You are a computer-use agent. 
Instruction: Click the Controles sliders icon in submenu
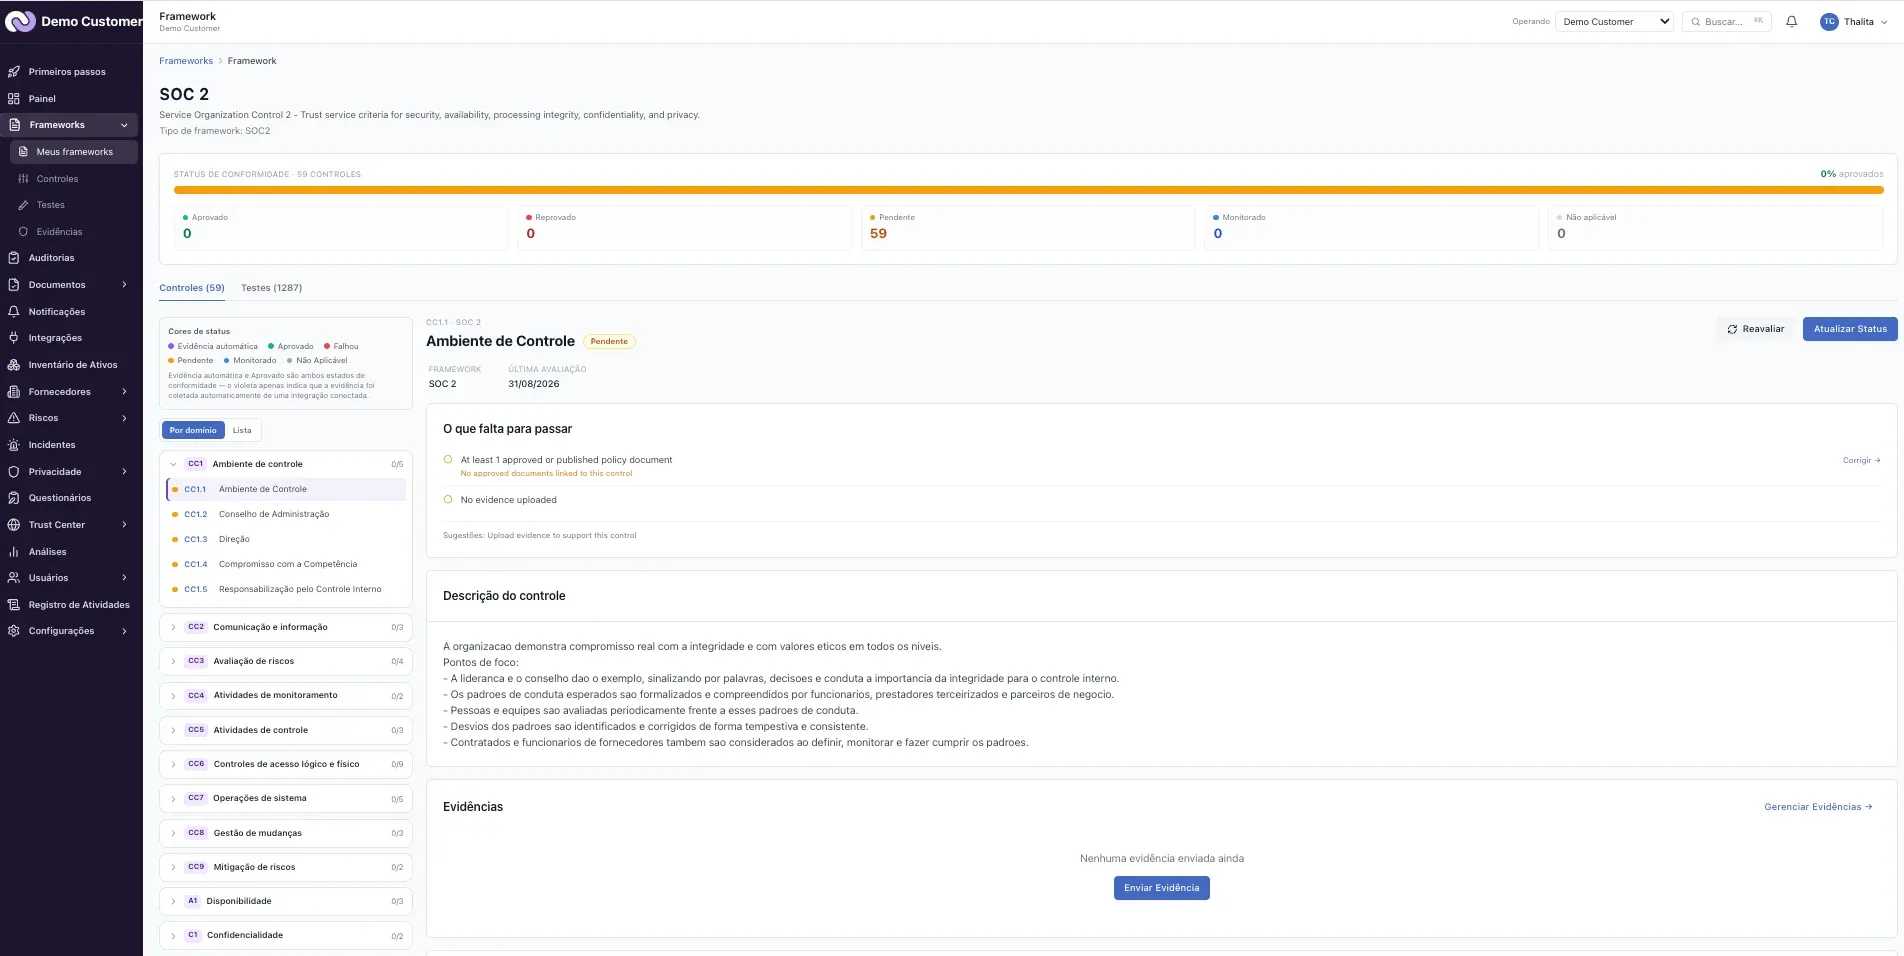click(x=23, y=179)
